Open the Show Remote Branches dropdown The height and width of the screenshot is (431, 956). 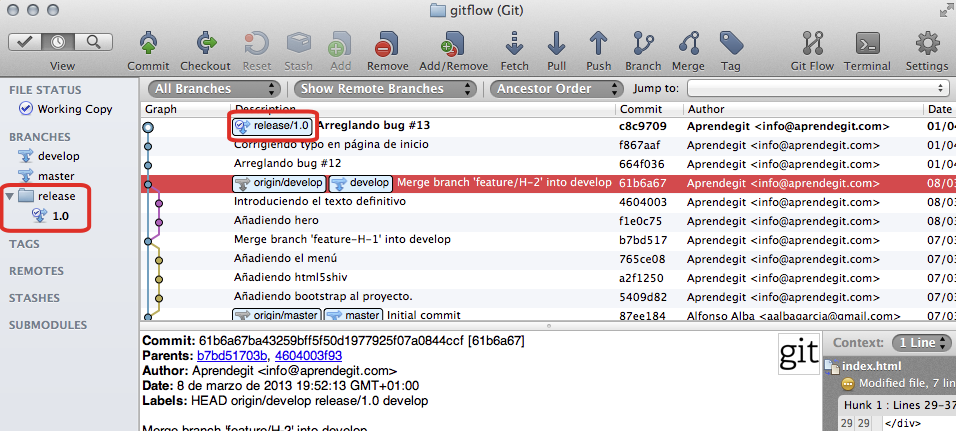click(x=385, y=88)
